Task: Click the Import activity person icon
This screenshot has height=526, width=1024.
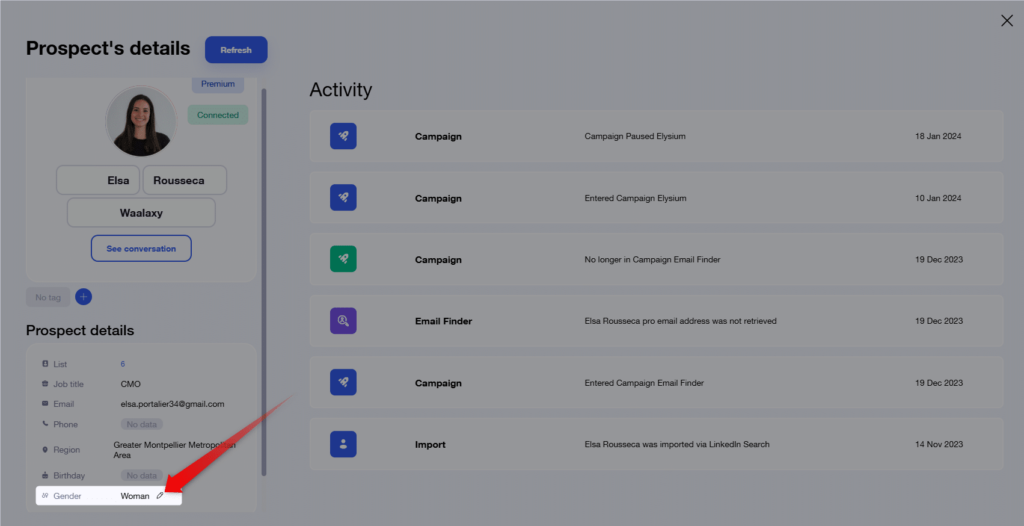Action: 343,444
